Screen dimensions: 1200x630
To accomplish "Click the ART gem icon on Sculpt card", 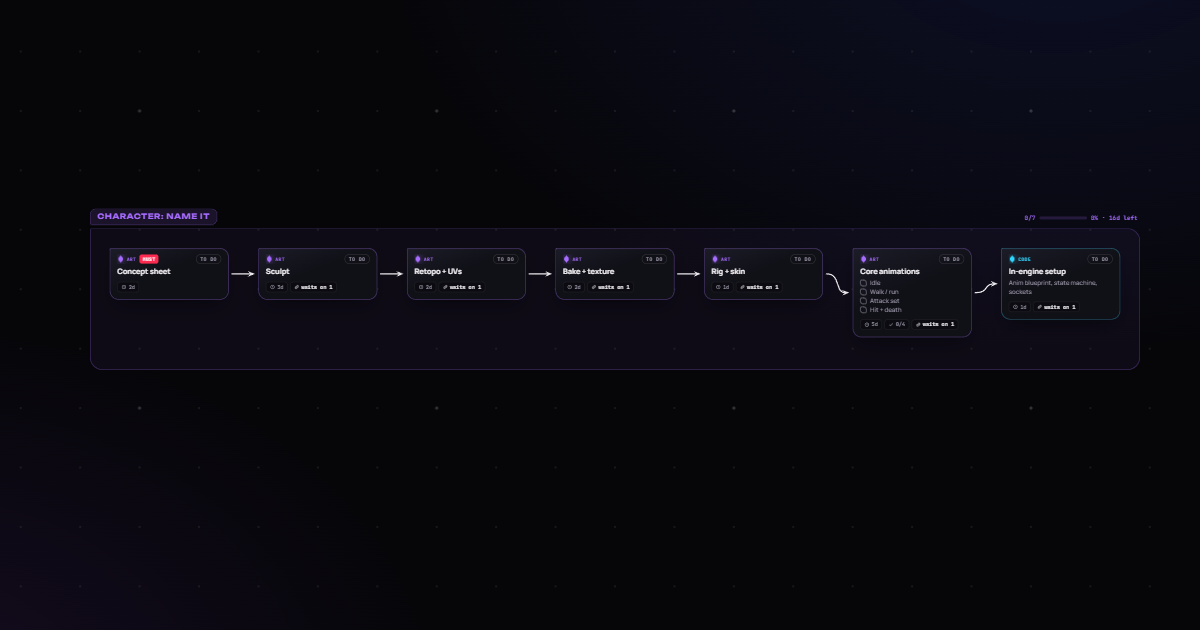I will (269, 259).
